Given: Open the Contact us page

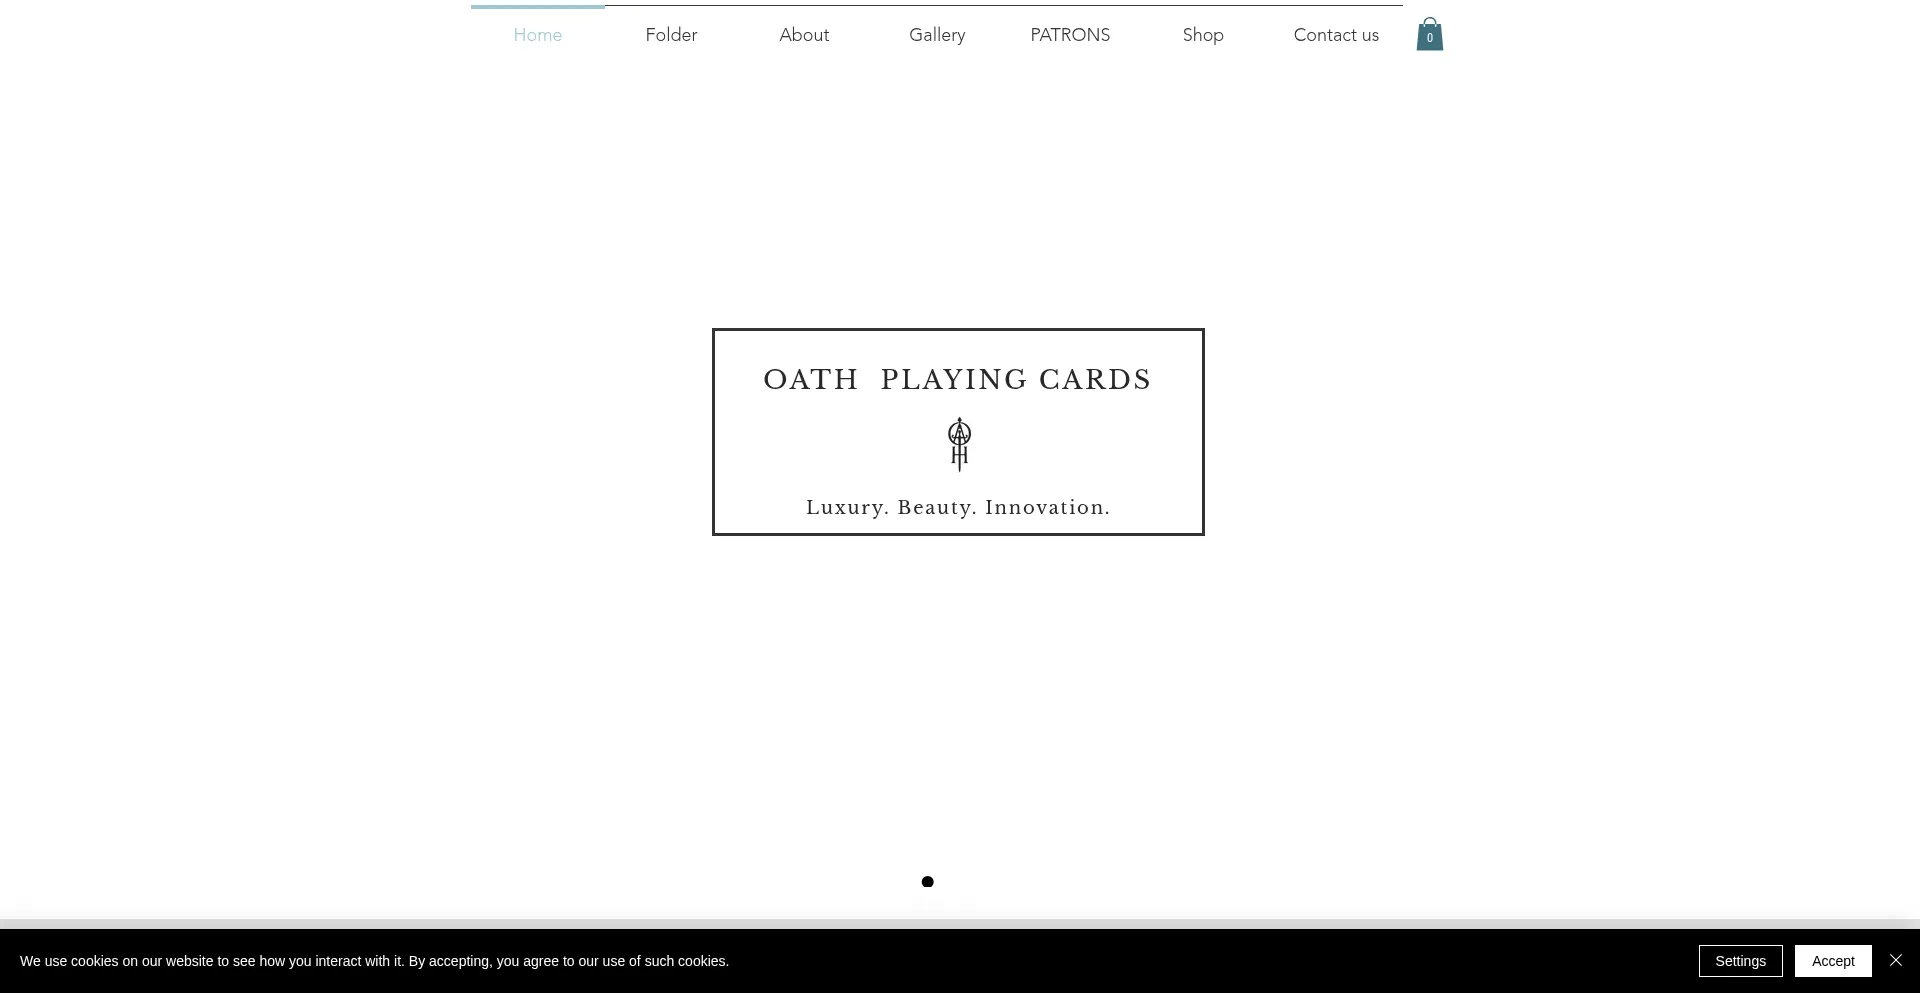Looking at the screenshot, I should [1336, 34].
